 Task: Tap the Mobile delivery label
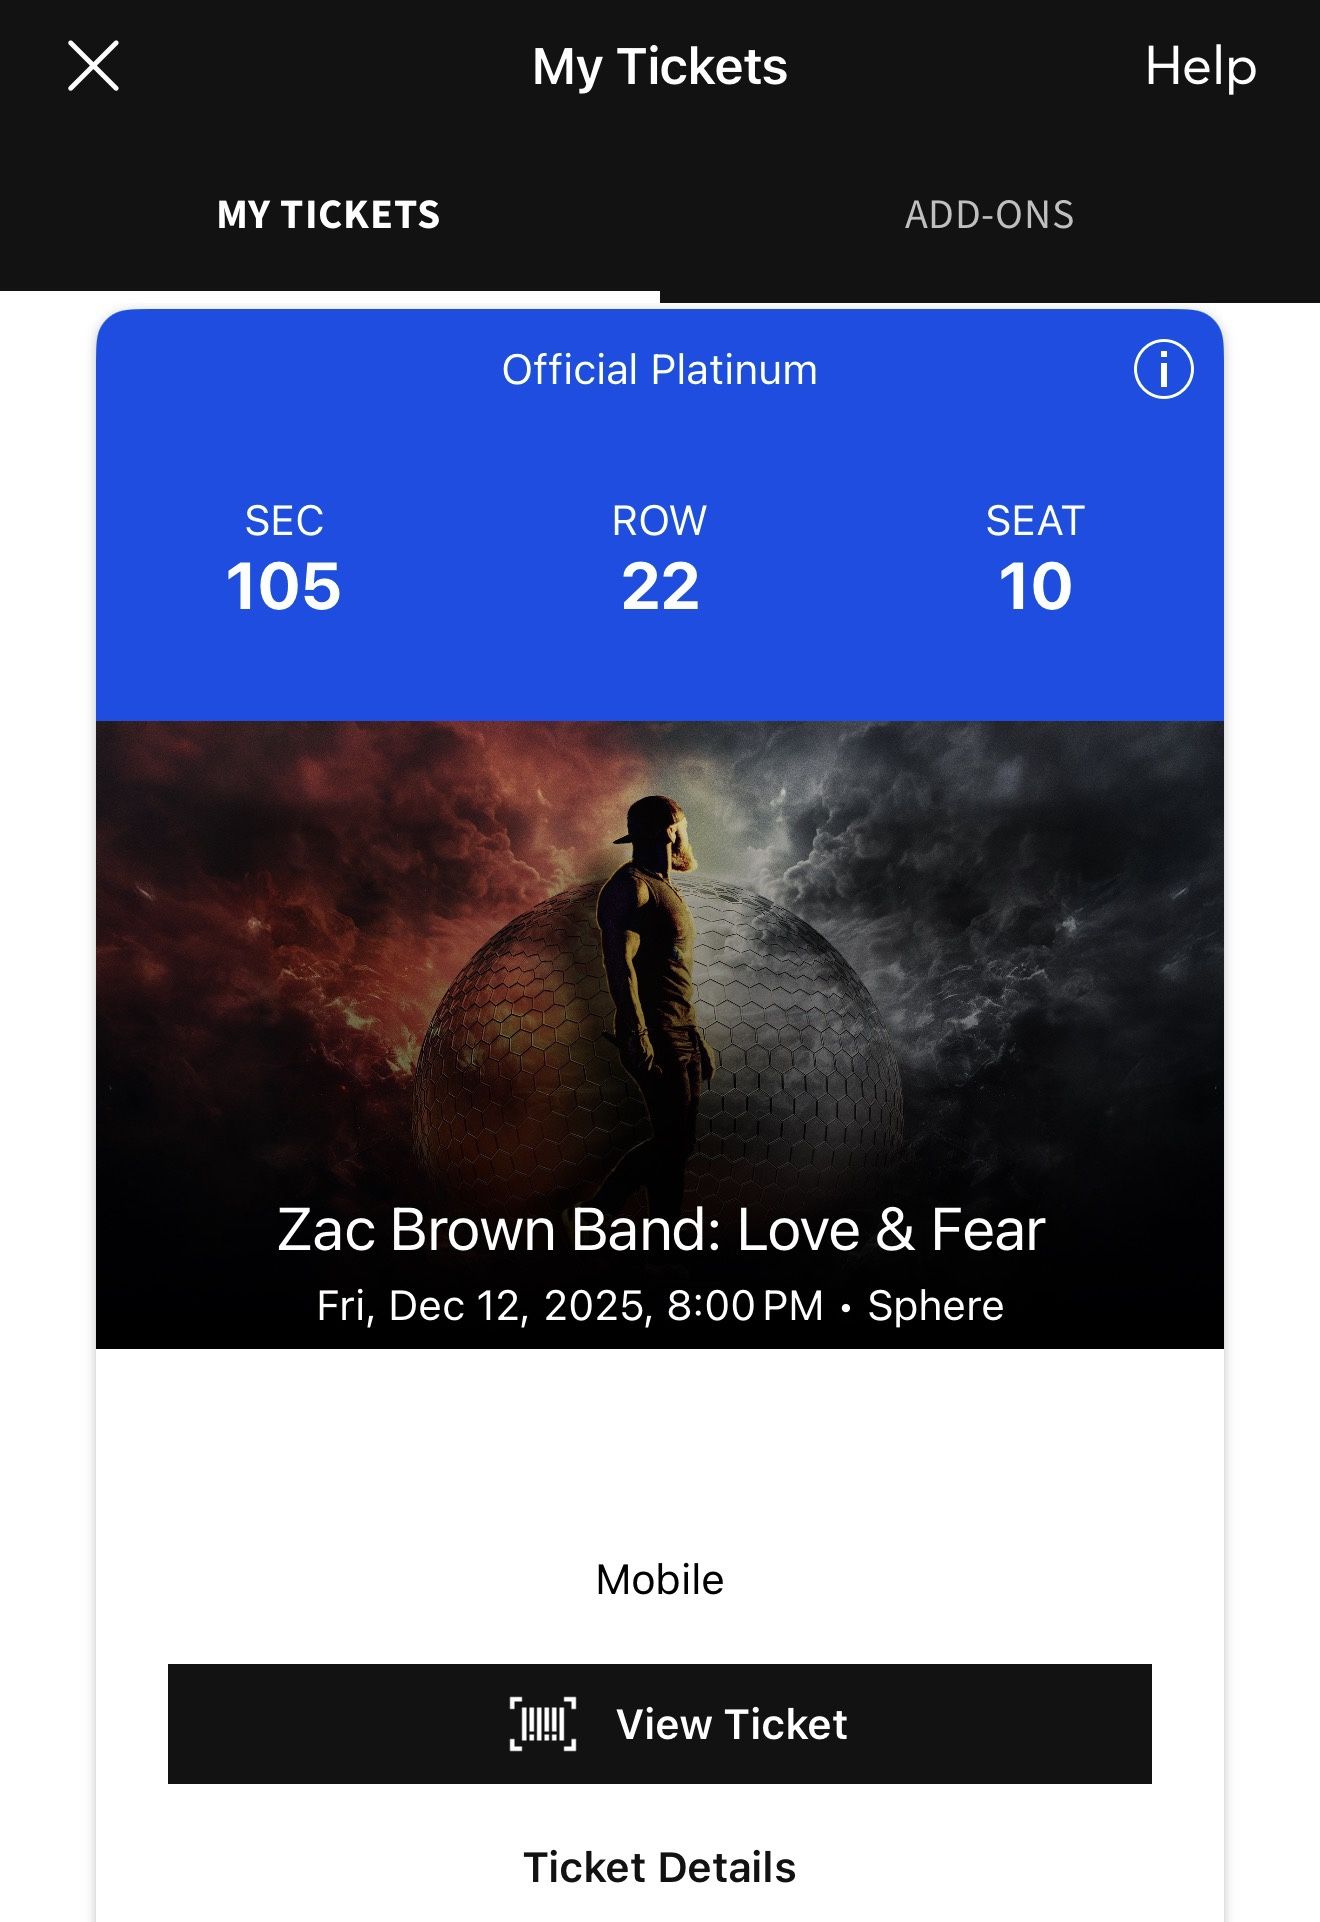coord(659,1579)
